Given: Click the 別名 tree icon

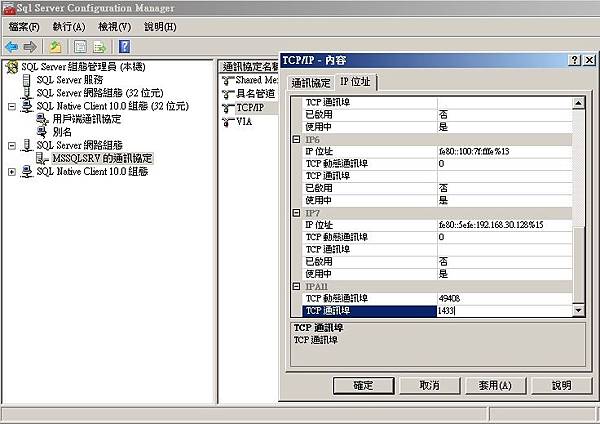Looking at the screenshot, I should [x=42, y=132].
